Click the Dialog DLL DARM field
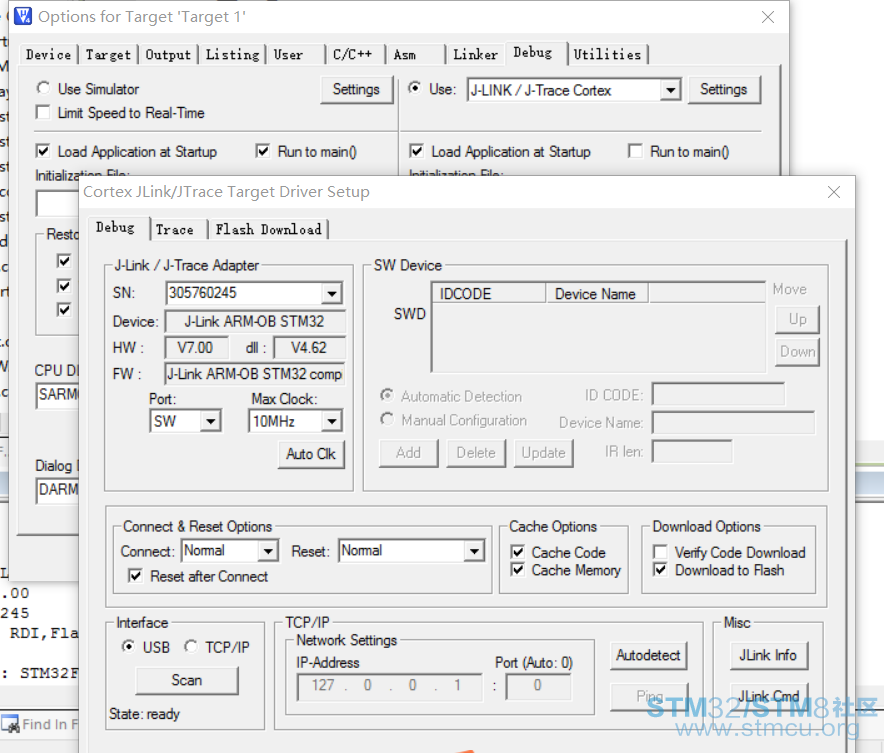Screen dimensions: 884x753 point(58,489)
